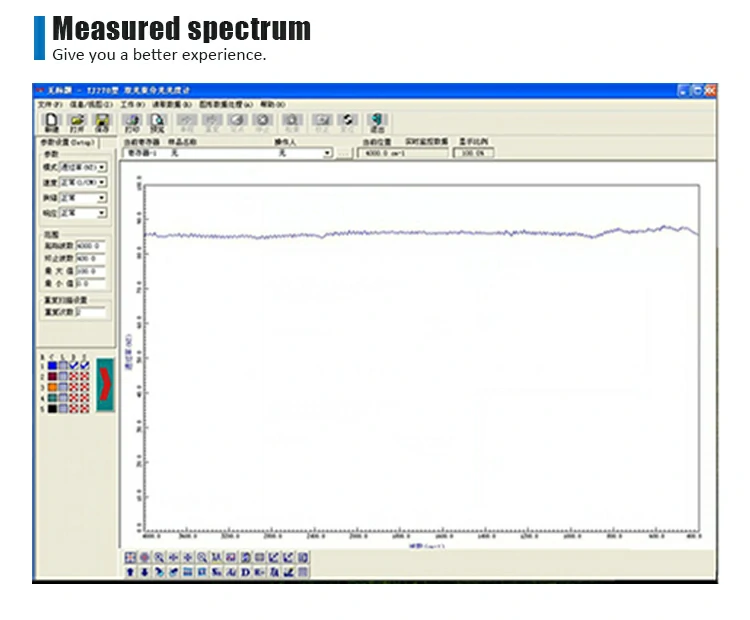Click the bold D icon in bottom toolbar
The image size is (750, 620).
click(x=245, y=572)
